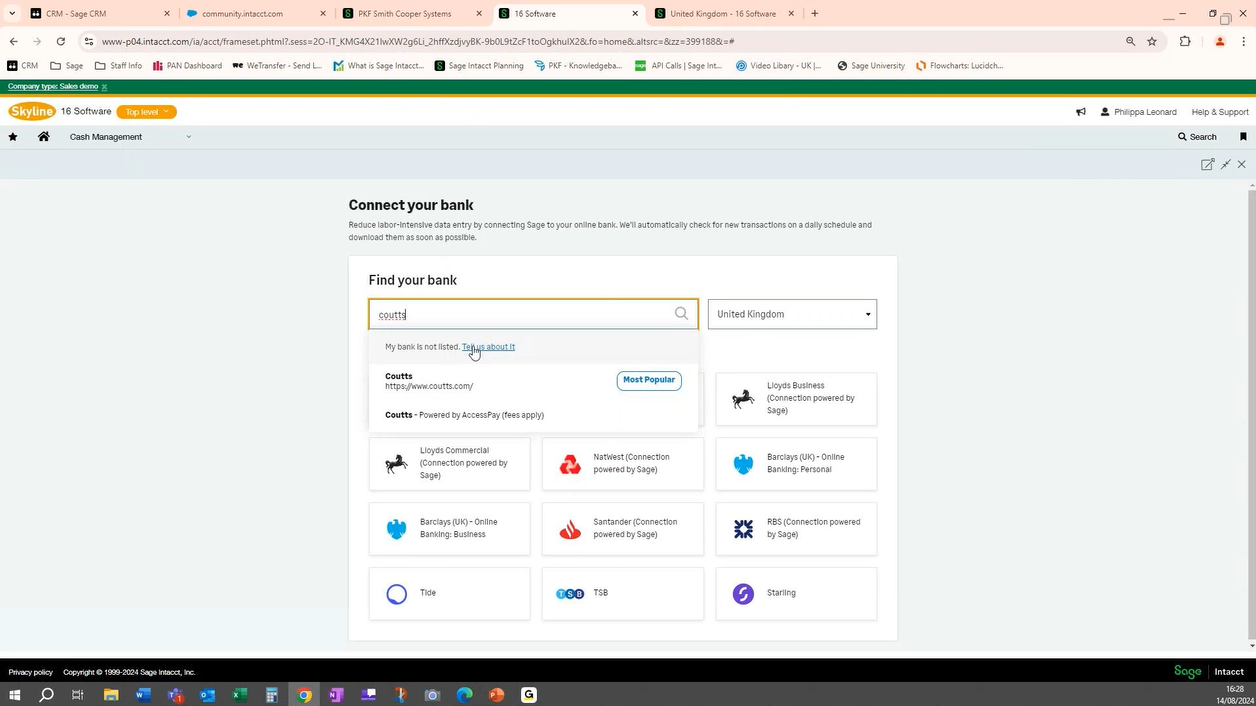Open the Windows Start menu
The height and width of the screenshot is (706, 1256).
[15, 695]
